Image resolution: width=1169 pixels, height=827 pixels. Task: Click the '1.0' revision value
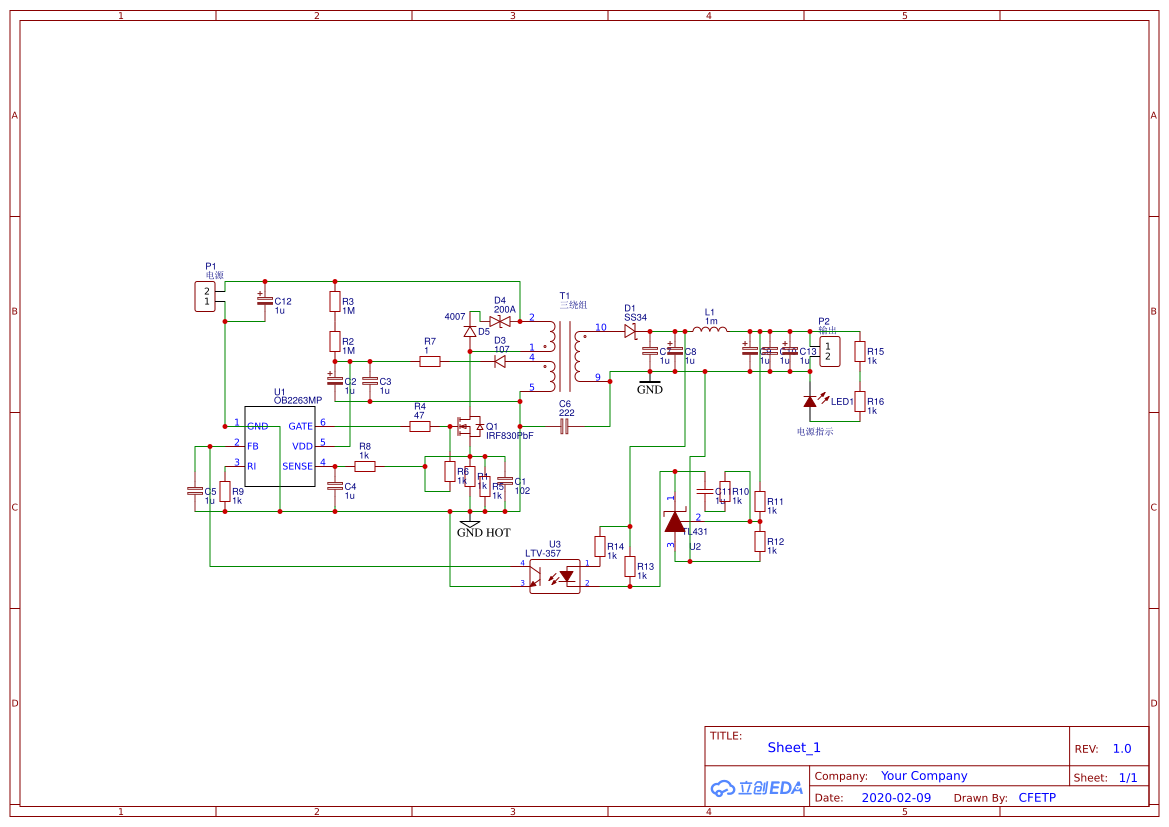coord(1122,749)
